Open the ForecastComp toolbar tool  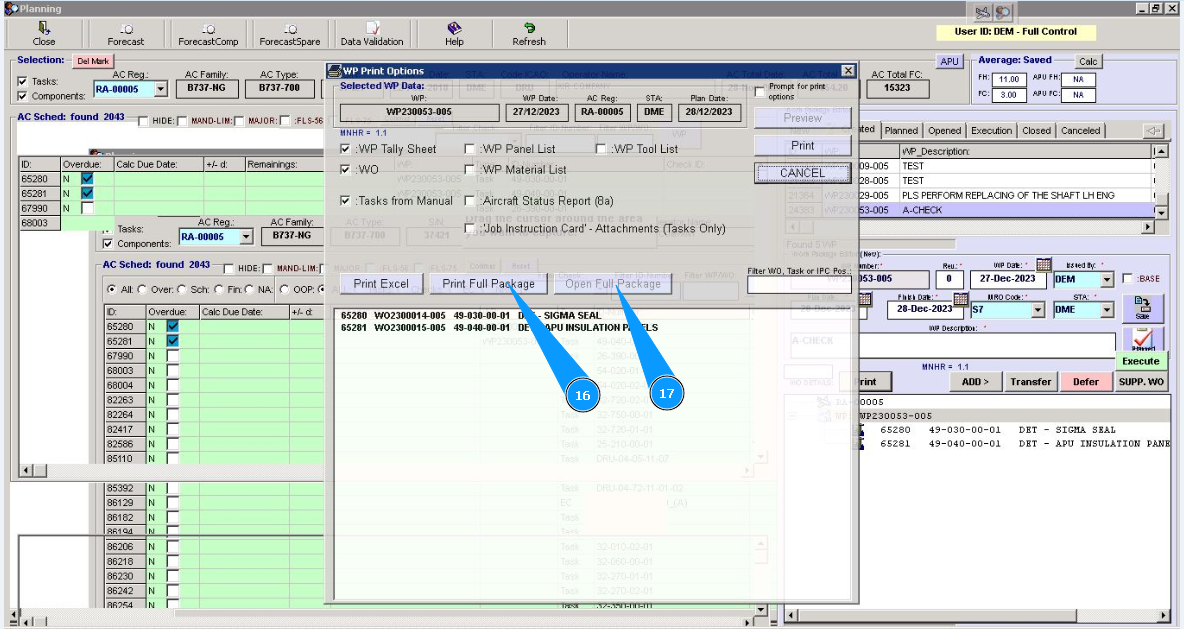click(x=208, y=34)
